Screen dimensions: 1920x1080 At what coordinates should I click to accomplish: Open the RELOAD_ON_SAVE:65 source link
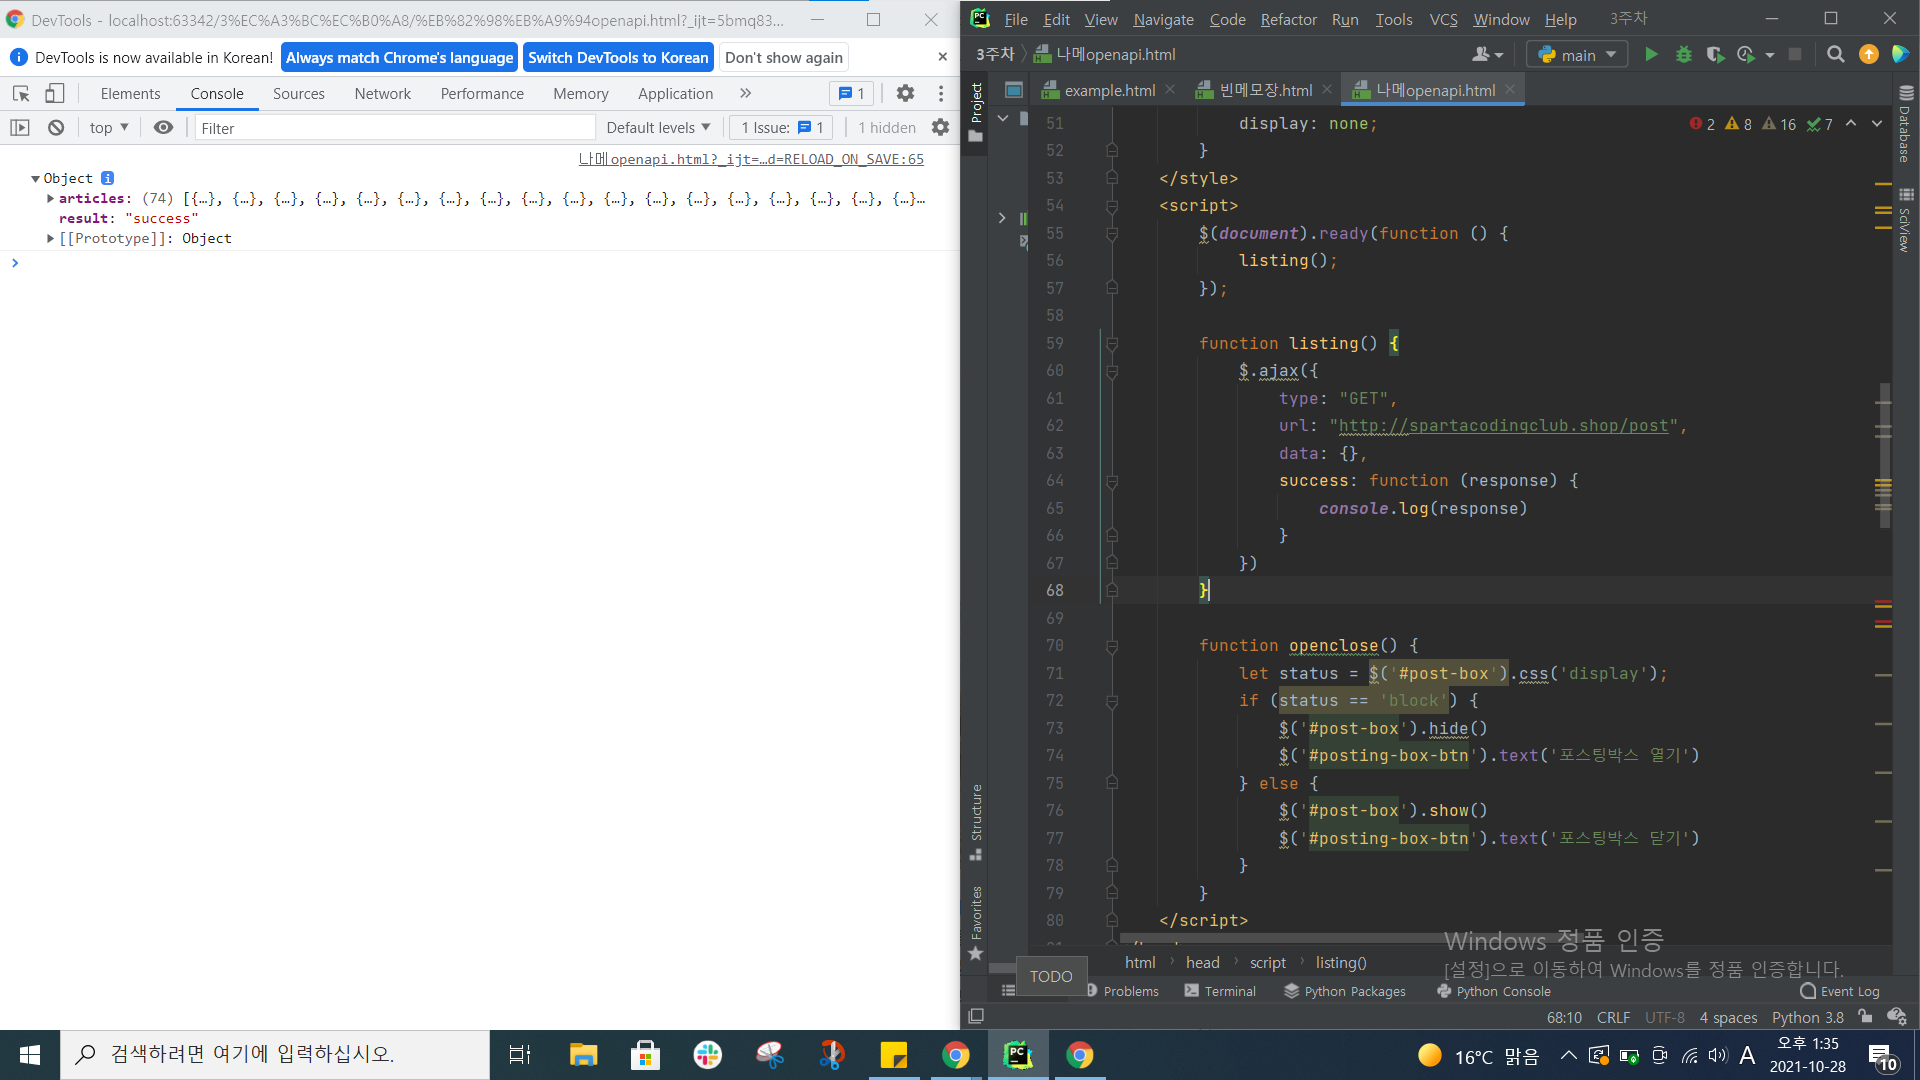pyautogui.click(x=751, y=159)
